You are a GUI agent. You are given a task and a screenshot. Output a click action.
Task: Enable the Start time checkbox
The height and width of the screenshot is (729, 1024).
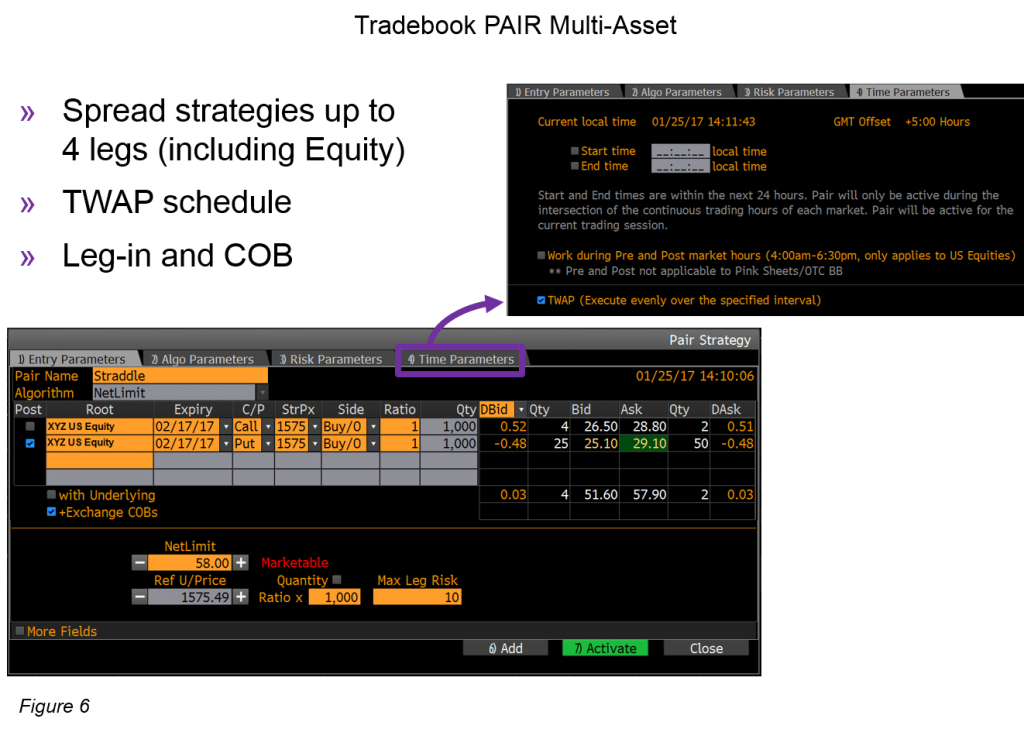575,150
